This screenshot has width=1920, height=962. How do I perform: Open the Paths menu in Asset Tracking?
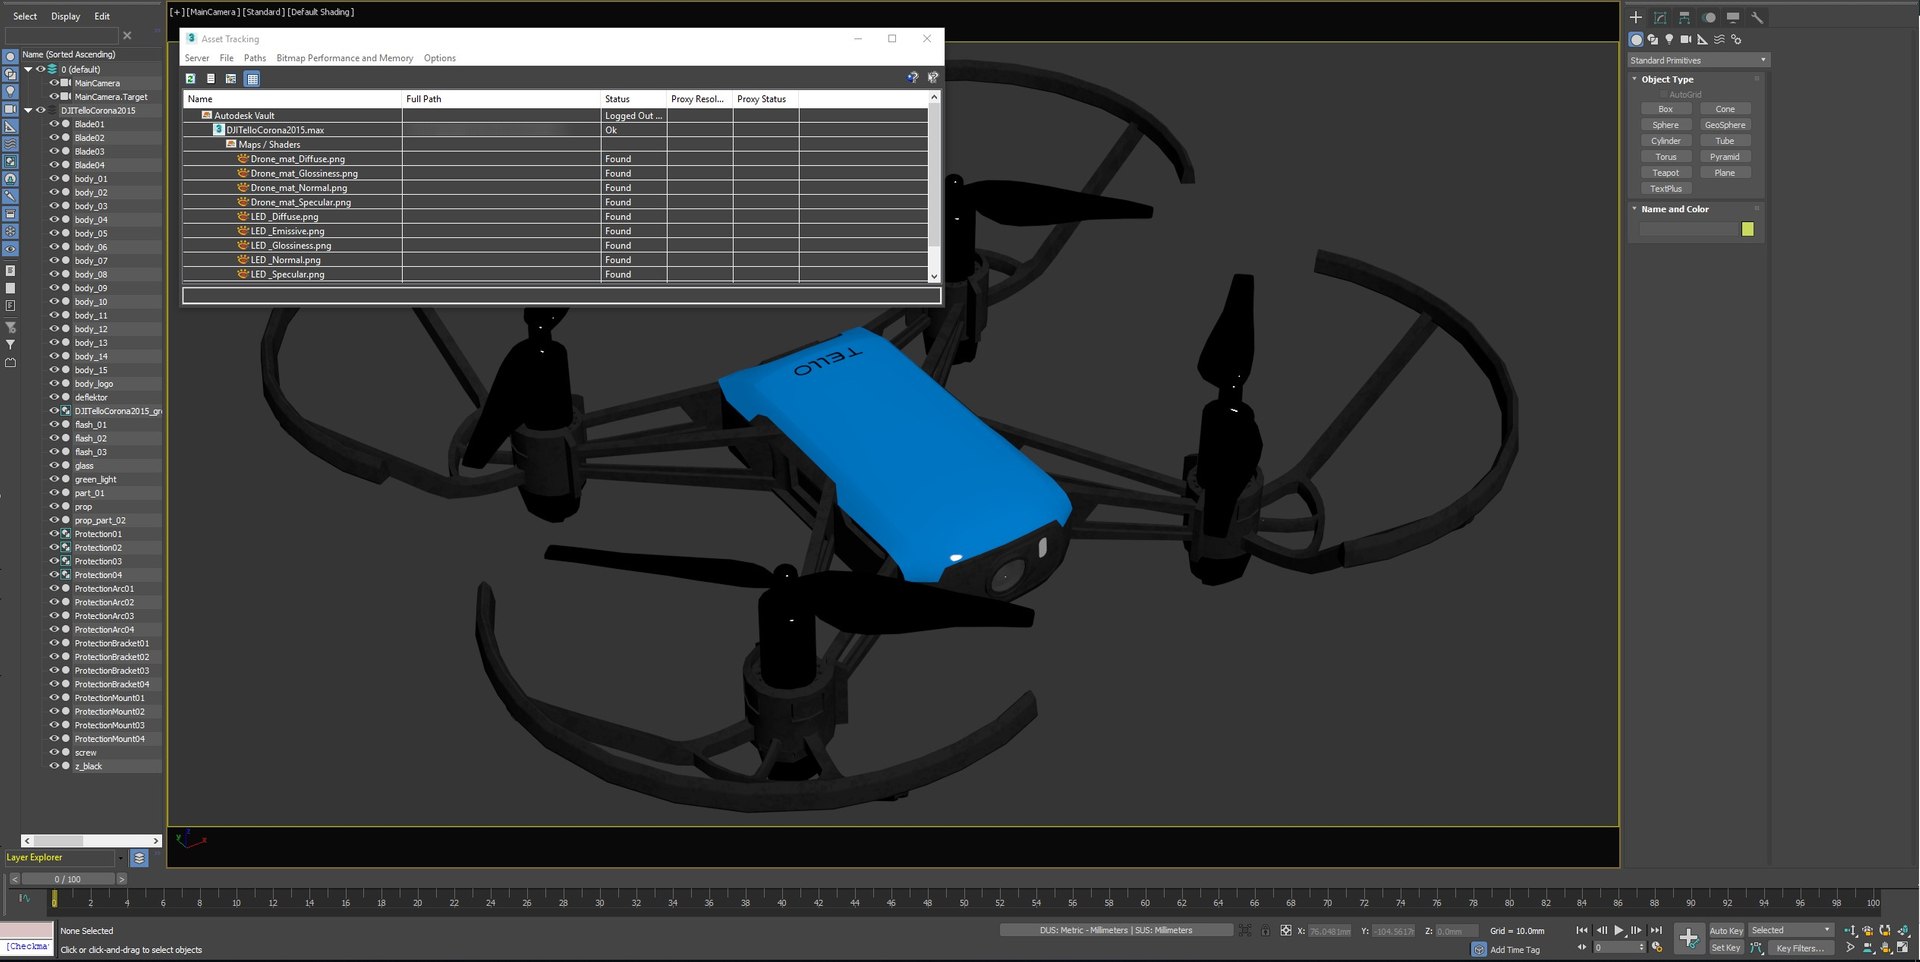pyautogui.click(x=255, y=58)
